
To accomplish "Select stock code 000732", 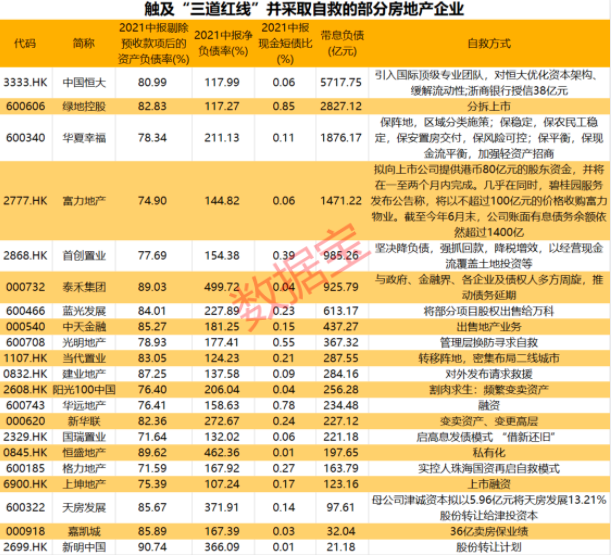I will 25,287.
